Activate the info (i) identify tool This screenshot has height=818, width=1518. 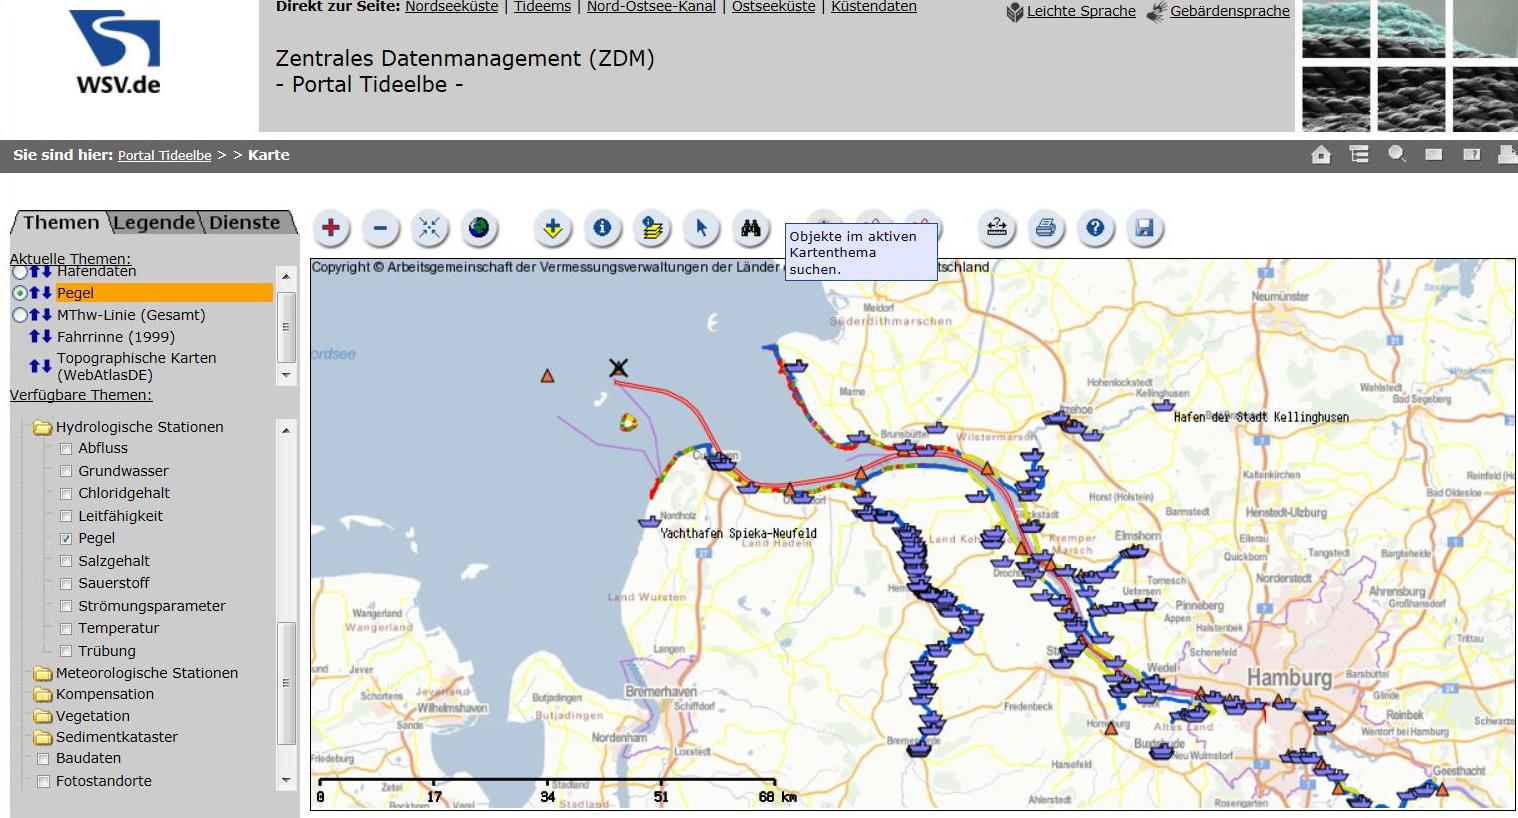[x=602, y=229]
